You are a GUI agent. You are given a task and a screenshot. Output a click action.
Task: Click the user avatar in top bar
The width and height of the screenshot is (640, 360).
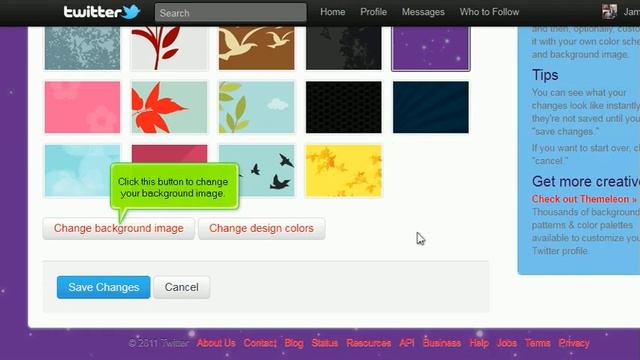point(609,12)
